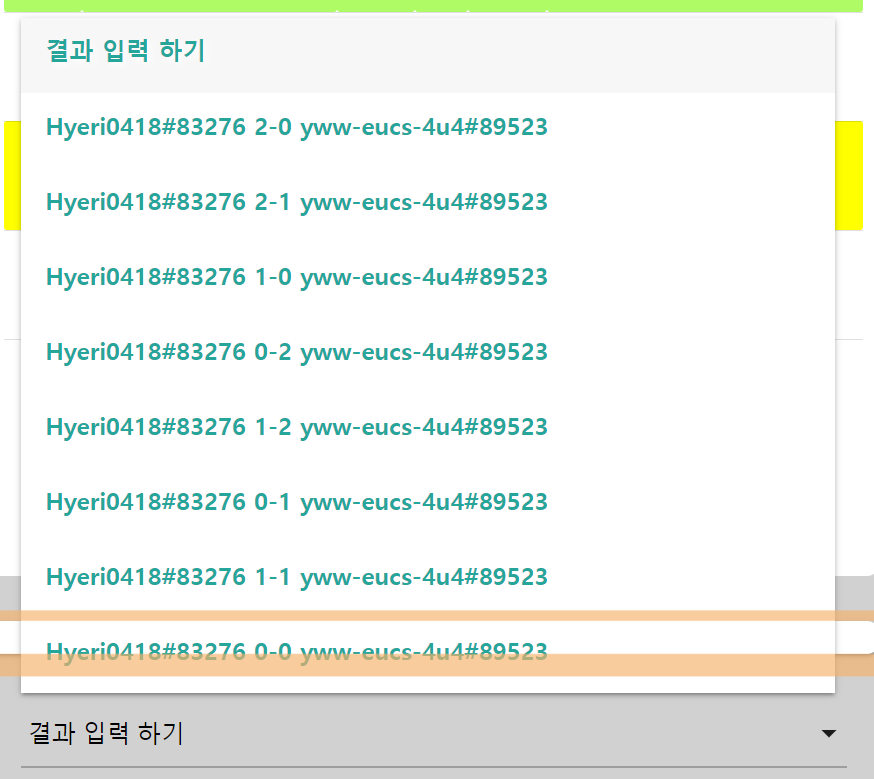Click the green bar at the top
This screenshot has width=874, height=779.
point(433,6)
